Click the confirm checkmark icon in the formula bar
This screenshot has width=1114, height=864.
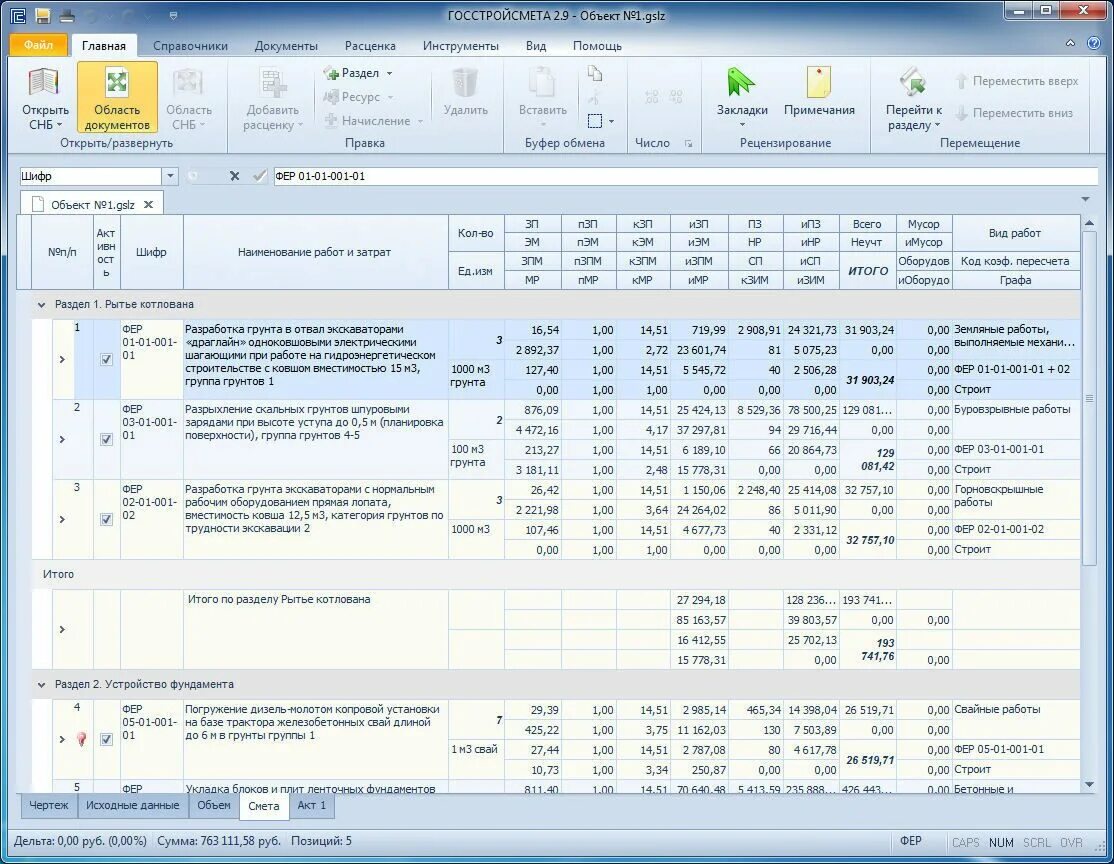[259, 176]
